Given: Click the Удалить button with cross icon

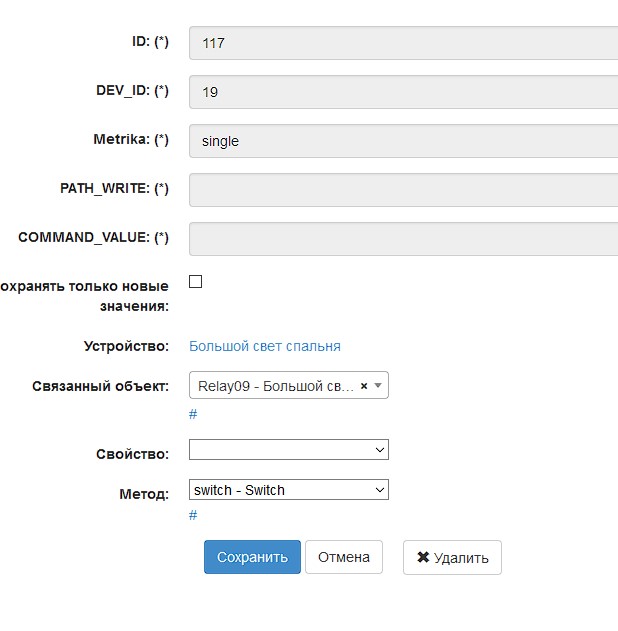Looking at the screenshot, I should coord(452,558).
